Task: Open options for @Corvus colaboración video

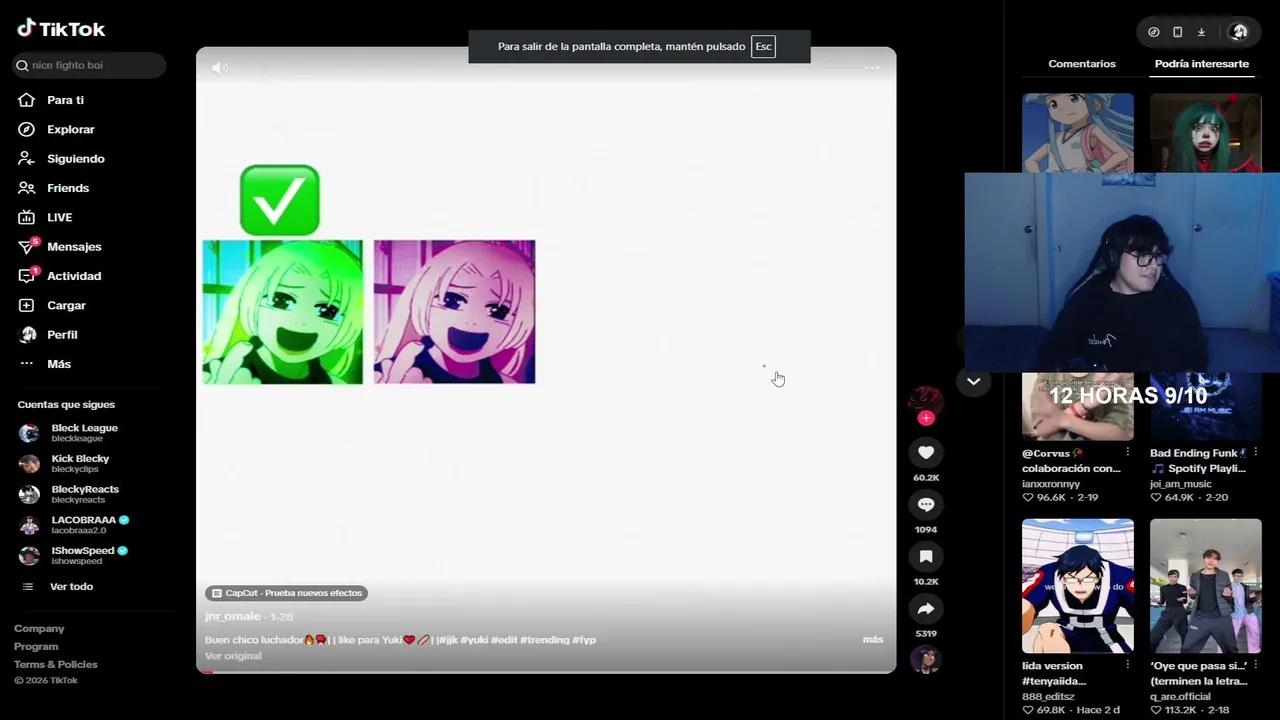Action: (x=1127, y=453)
